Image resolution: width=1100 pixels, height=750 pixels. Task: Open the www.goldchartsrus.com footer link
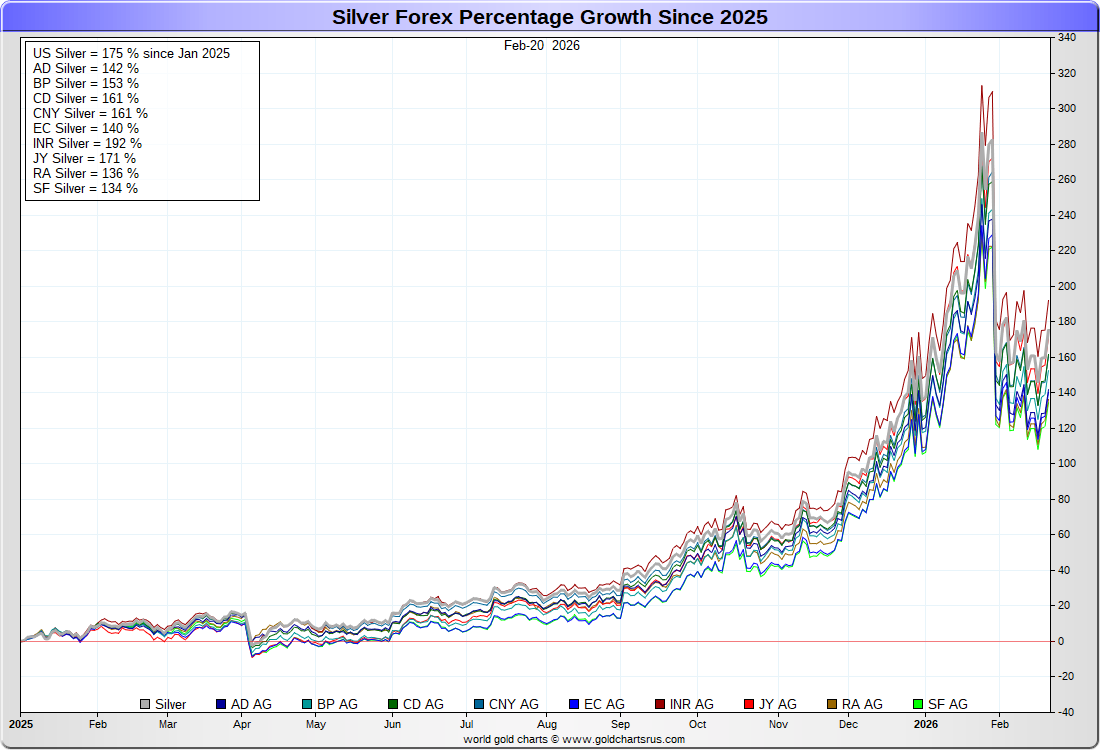tap(622, 739)
